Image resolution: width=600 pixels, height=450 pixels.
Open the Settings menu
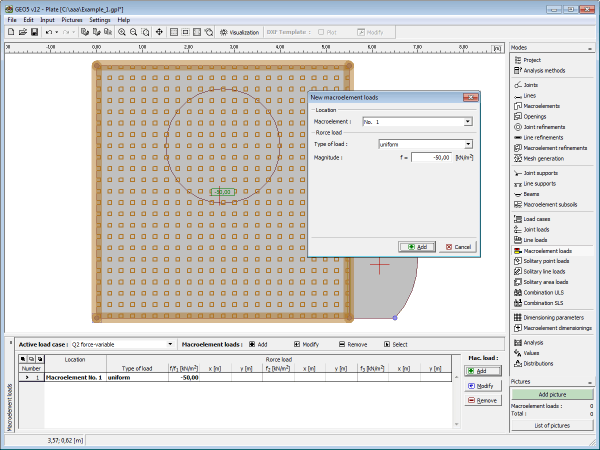point(100,19)
